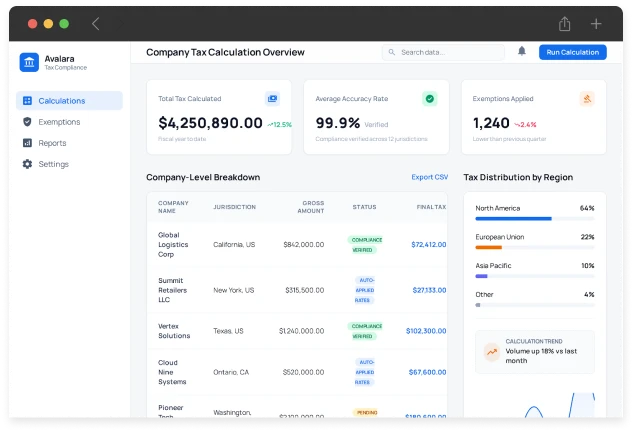Click the yellow macOS minimize button
This screenshot has width=634, height=432.
tap(48, 24)
